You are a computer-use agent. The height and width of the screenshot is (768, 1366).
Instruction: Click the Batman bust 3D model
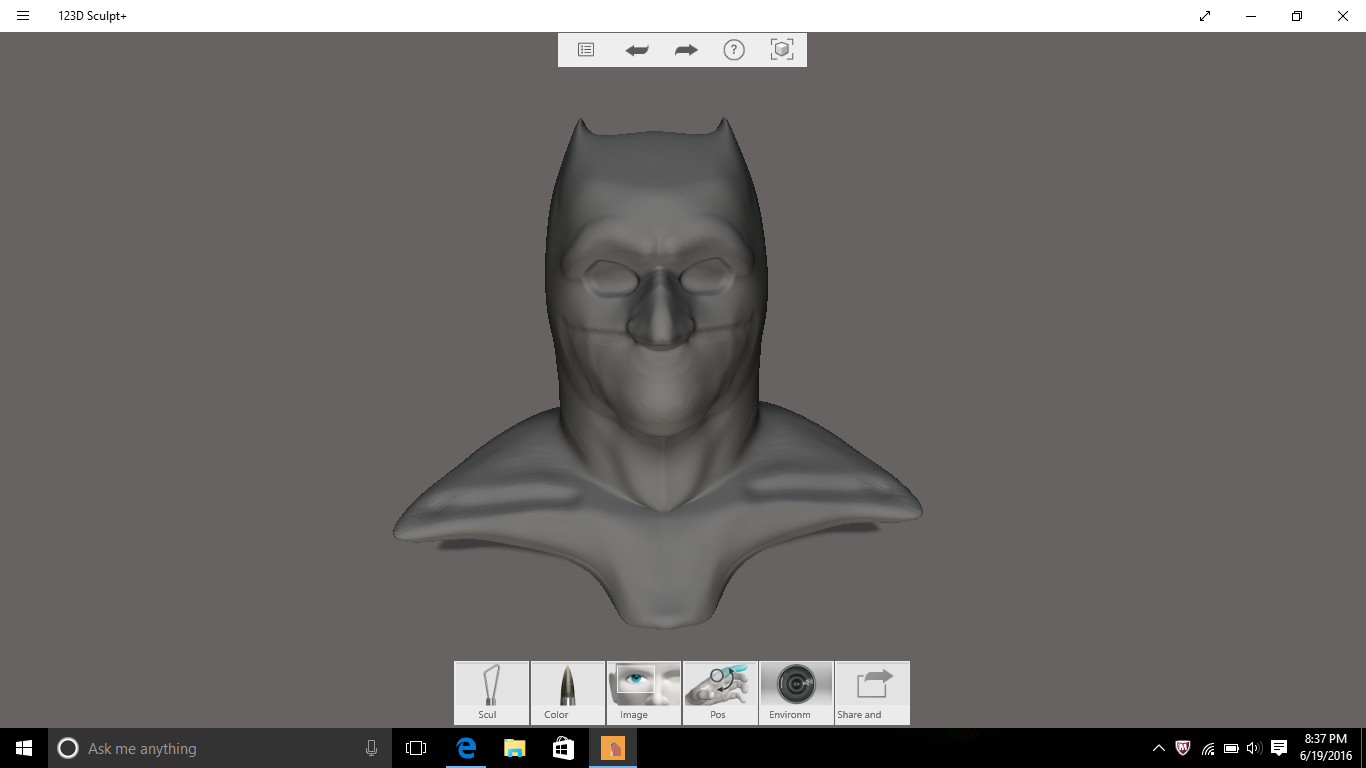point(658,372)
